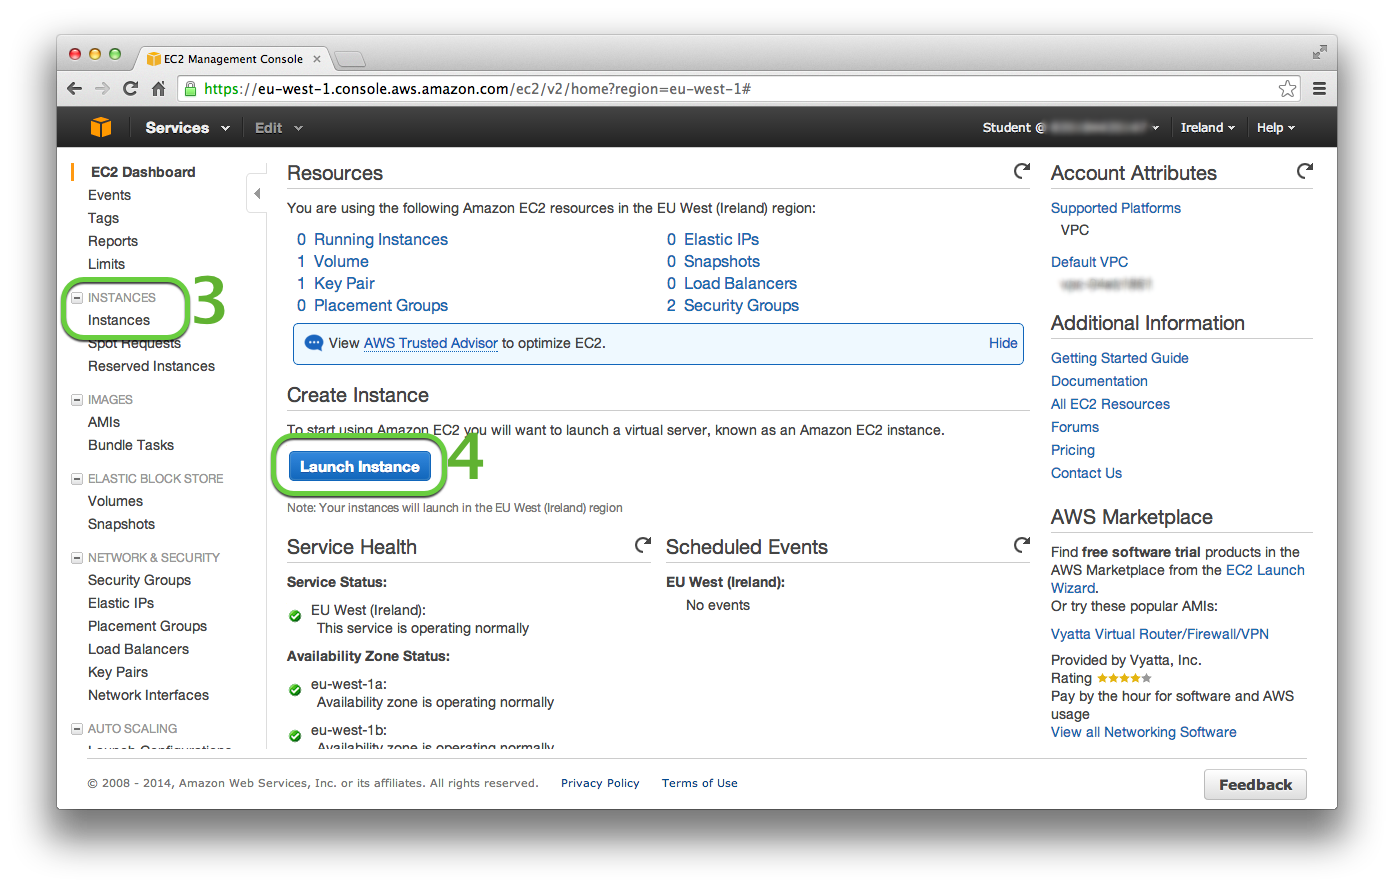Hide the Trusted Advisor banner
The image size is (1394, 888).
click(x=1003, y=343)
